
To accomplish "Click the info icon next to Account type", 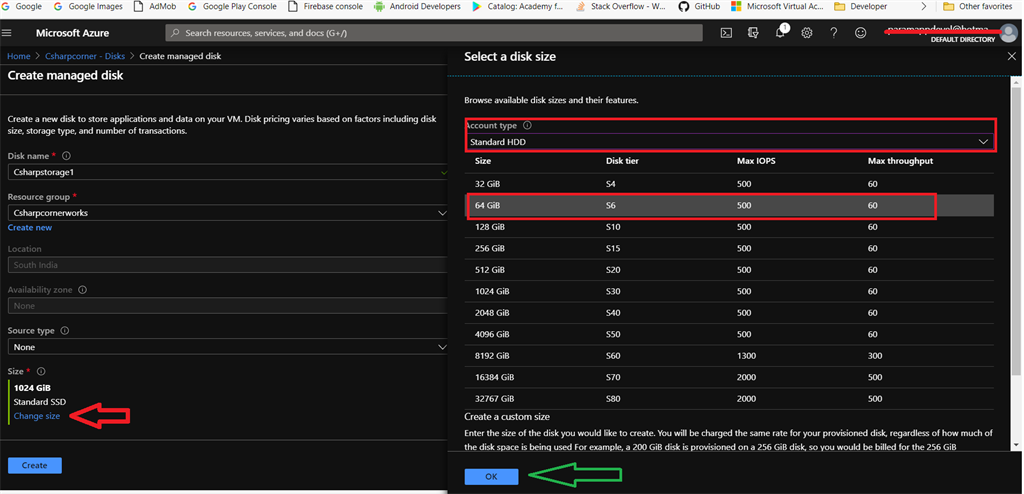I will pyautogui.click(x=528, y=125).
